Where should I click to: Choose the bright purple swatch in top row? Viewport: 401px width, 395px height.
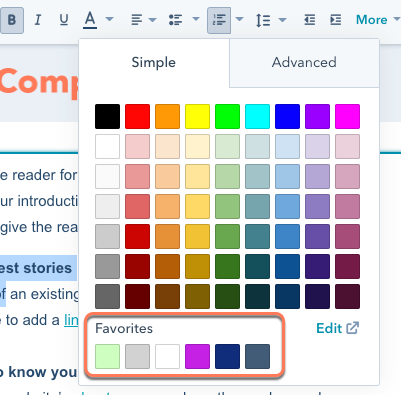pos(317,116)
